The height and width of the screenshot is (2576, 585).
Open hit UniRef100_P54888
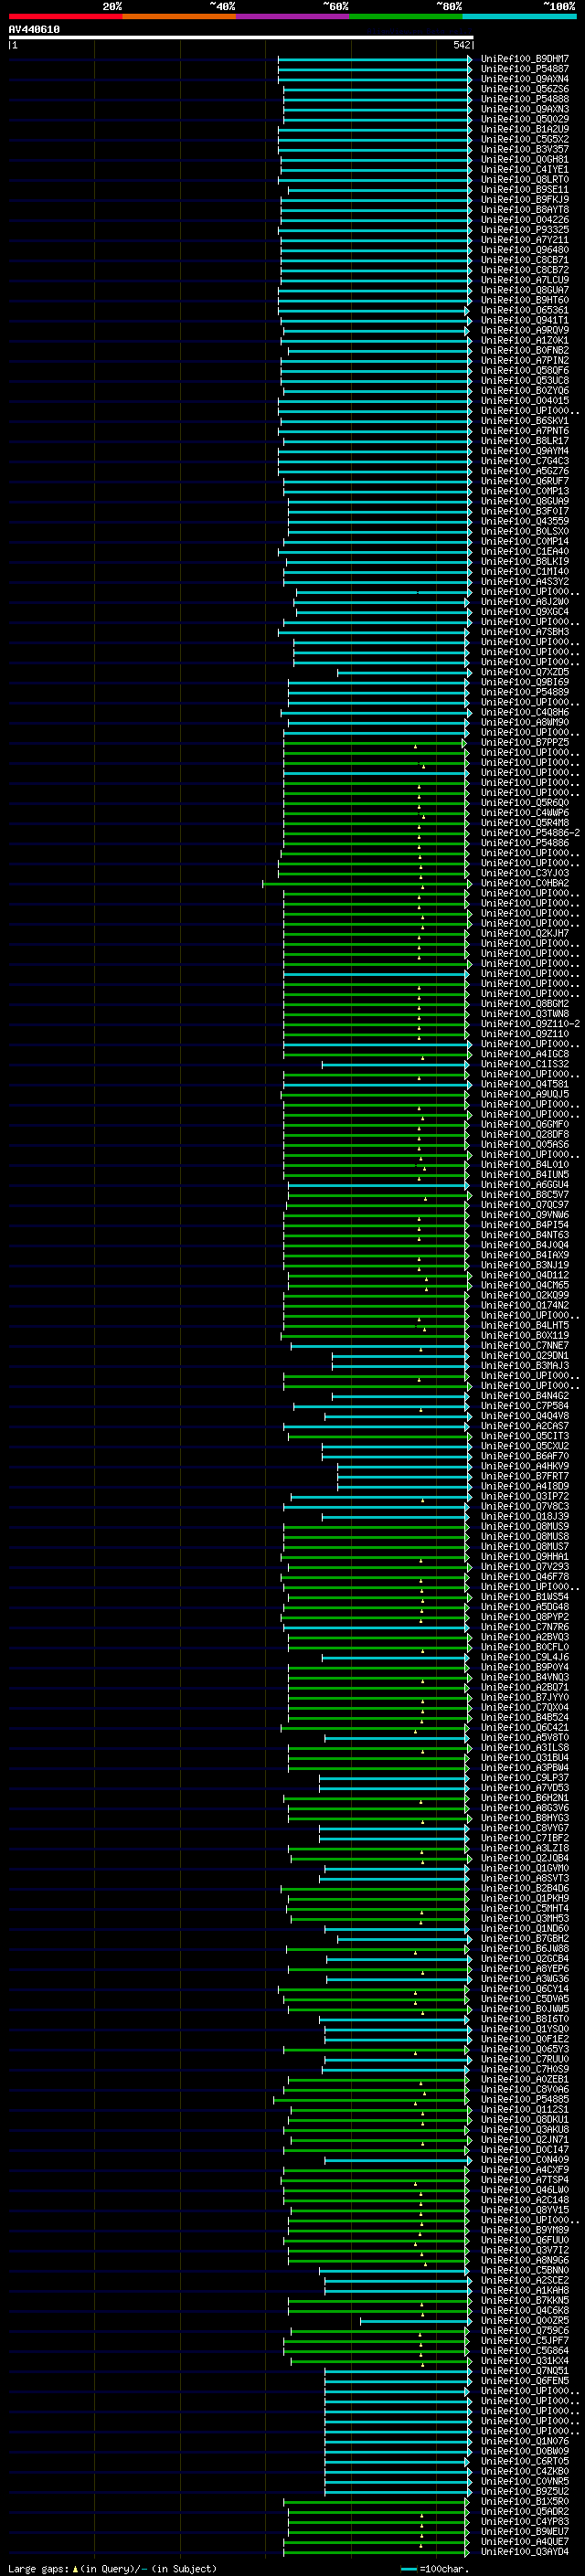tap(525, 99)
